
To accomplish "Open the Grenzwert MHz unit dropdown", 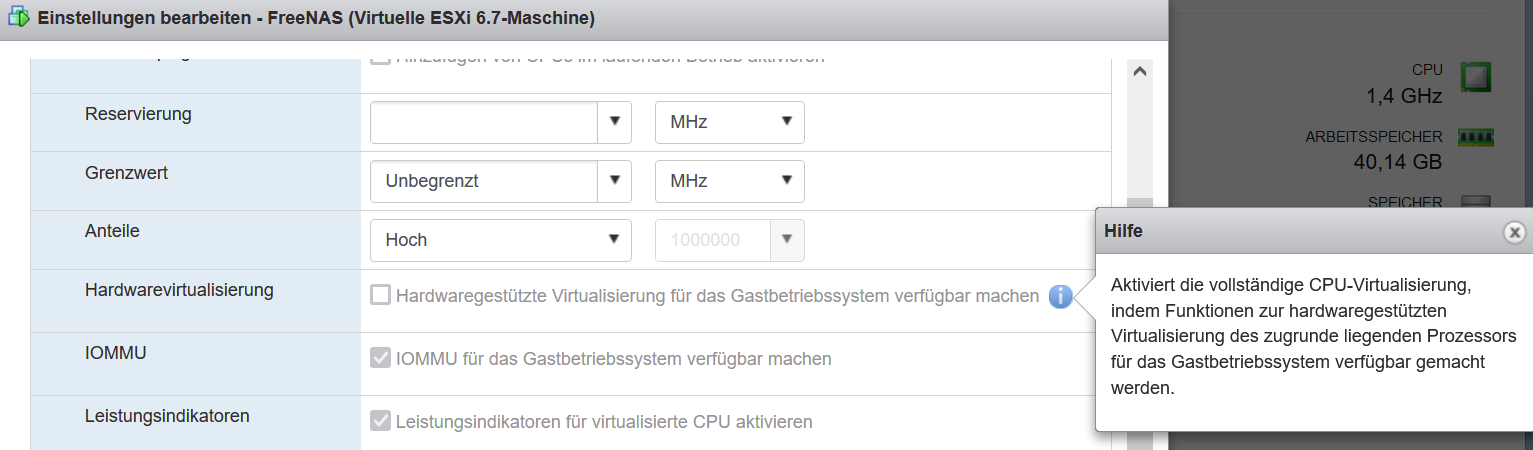I will [x=730, y=181].
